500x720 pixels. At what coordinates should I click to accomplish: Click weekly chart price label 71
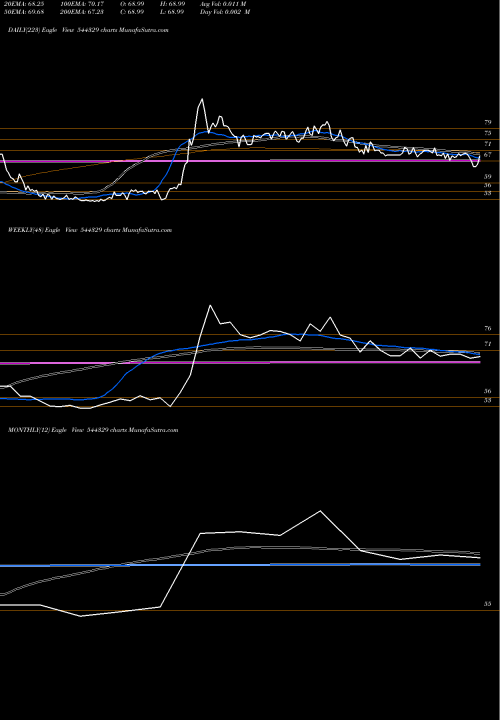[488, 343]
